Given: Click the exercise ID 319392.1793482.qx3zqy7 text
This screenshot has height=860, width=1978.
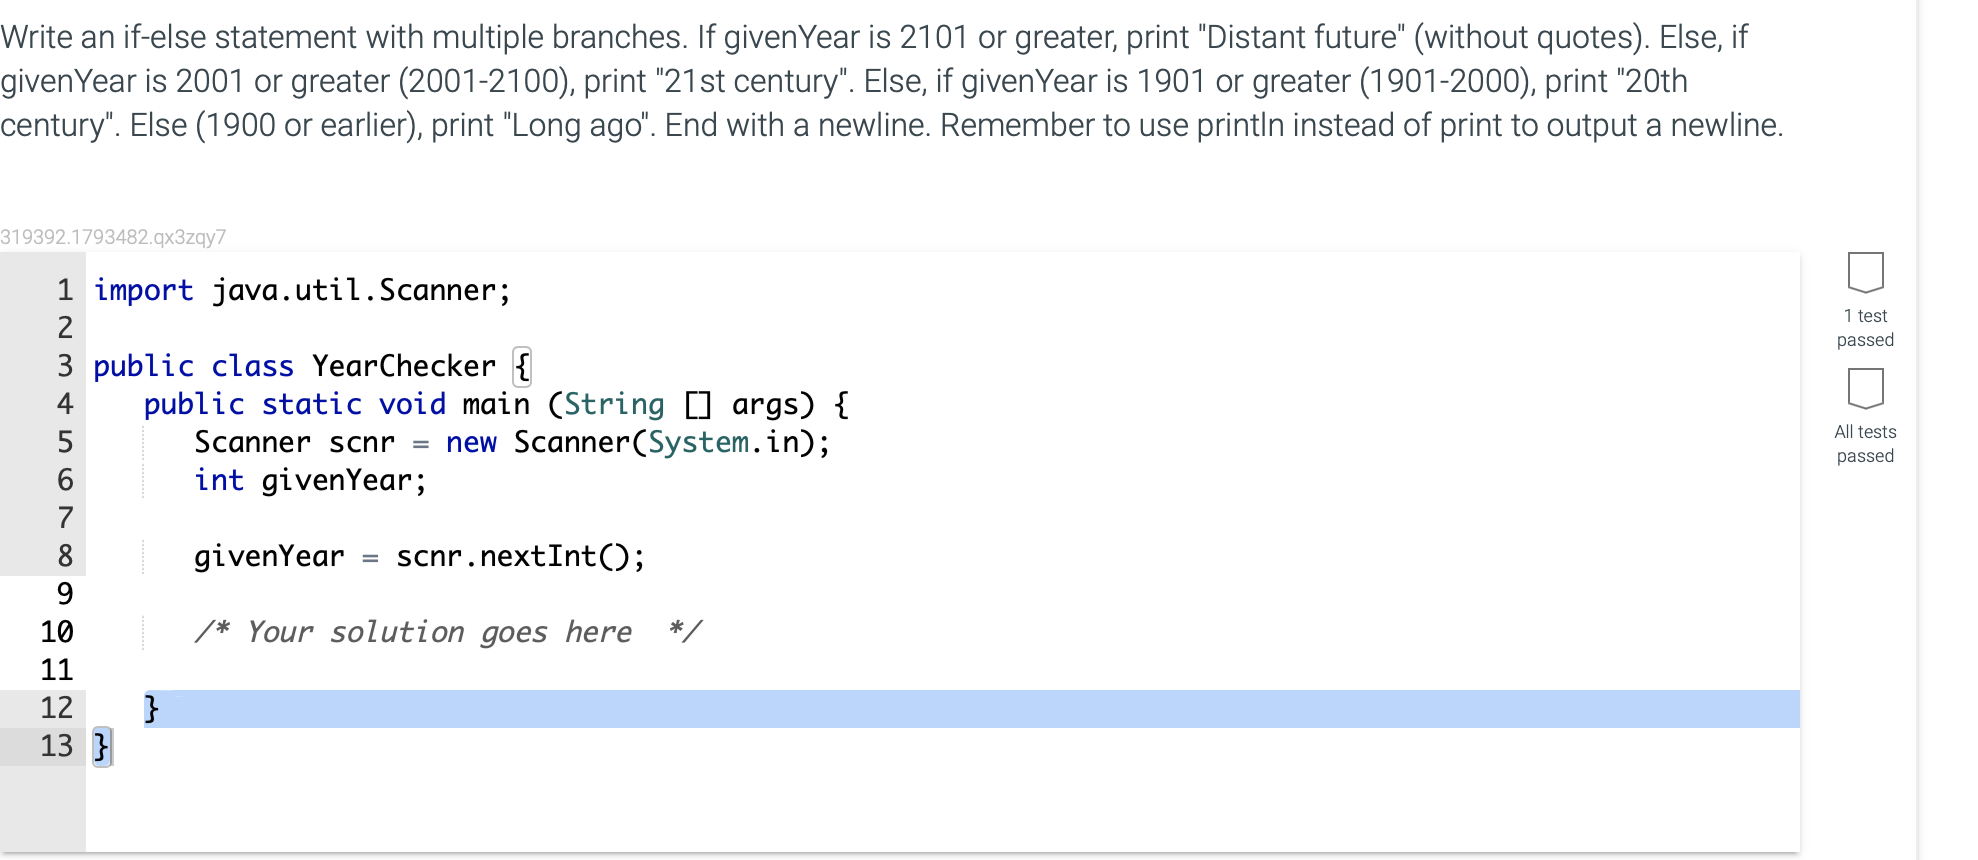Looking at the screenshot, I should pos(112,237).
